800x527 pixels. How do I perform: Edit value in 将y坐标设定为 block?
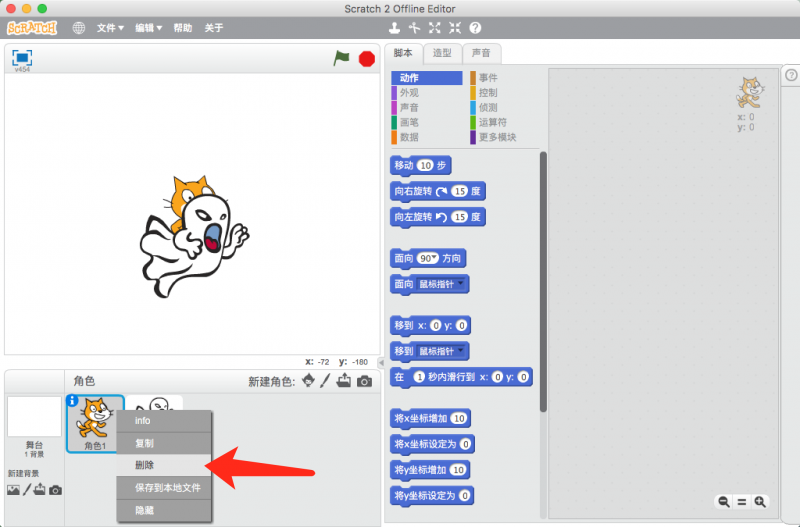point(464,495)
